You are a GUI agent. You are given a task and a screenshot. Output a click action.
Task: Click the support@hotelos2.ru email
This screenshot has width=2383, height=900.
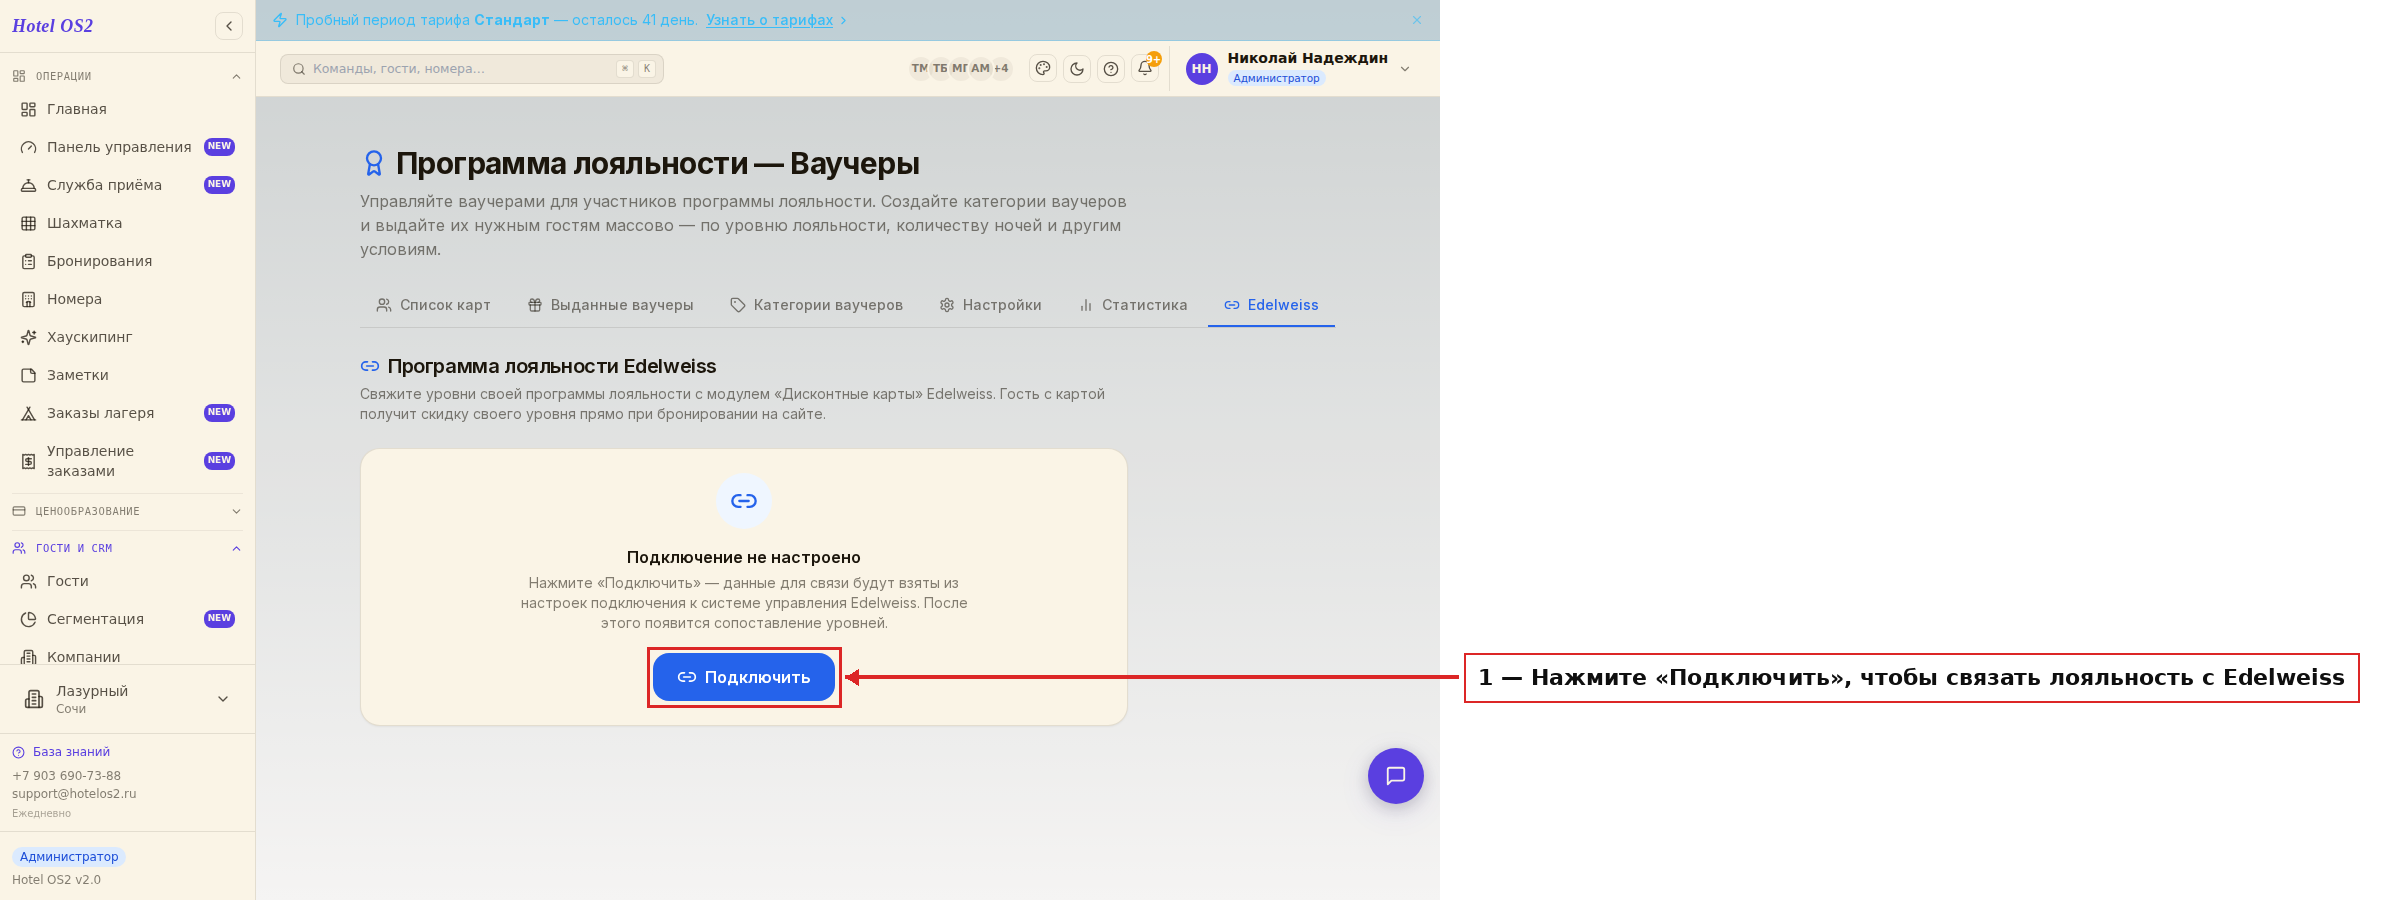pos(74,794)
